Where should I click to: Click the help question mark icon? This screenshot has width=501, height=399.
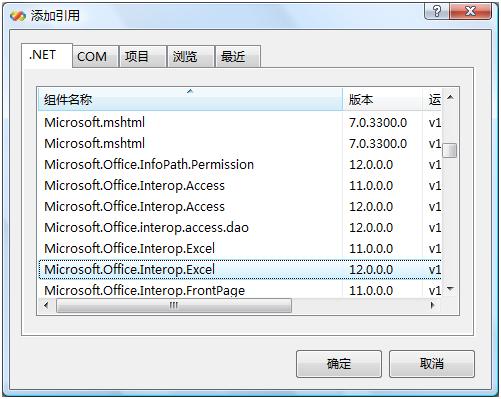[436, 12]
